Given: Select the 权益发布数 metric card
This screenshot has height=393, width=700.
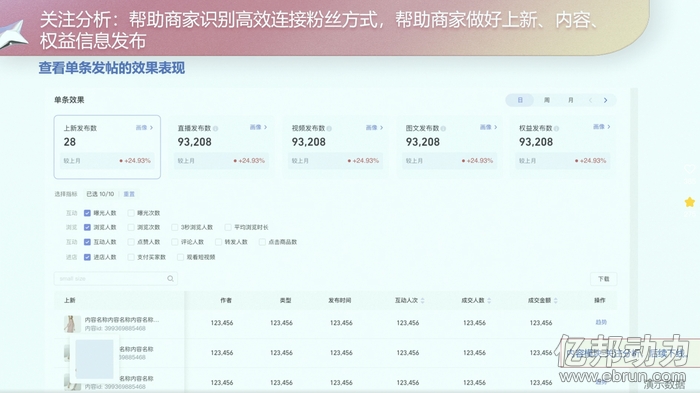Looking at the screenshot, I should [562, 147].
